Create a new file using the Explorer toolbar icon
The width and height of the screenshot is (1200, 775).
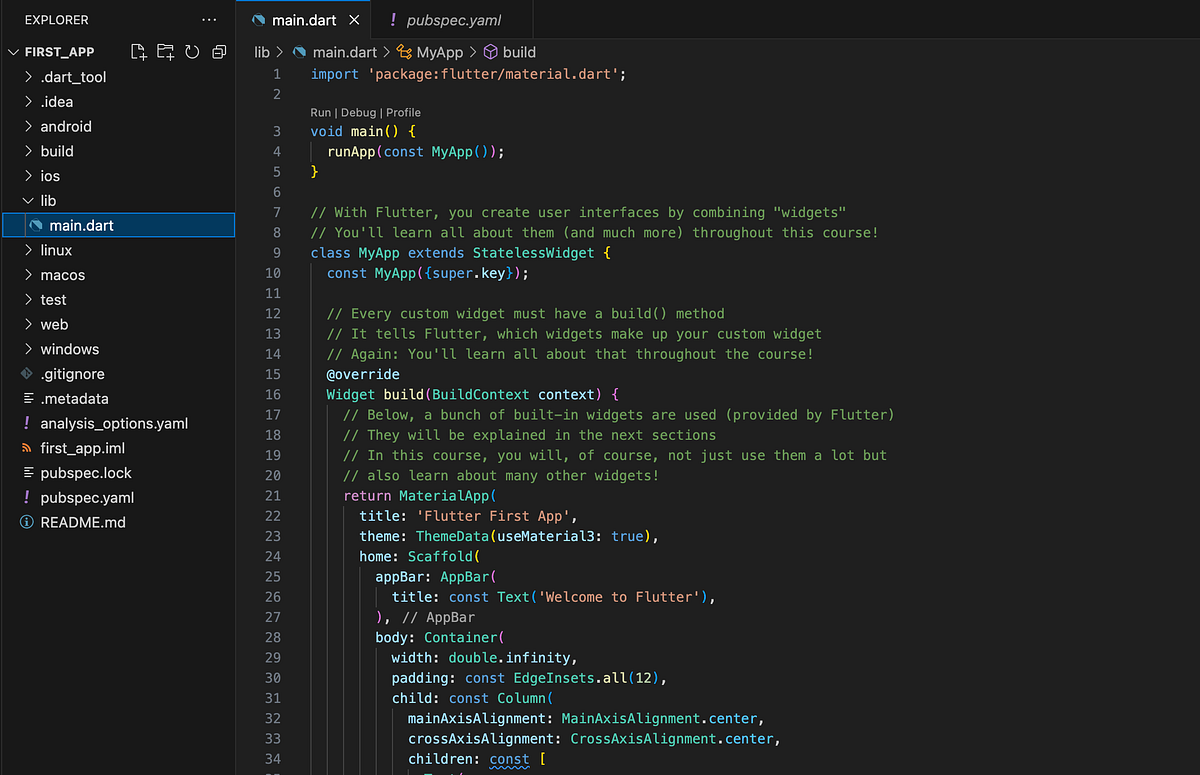tap(140, 51)
